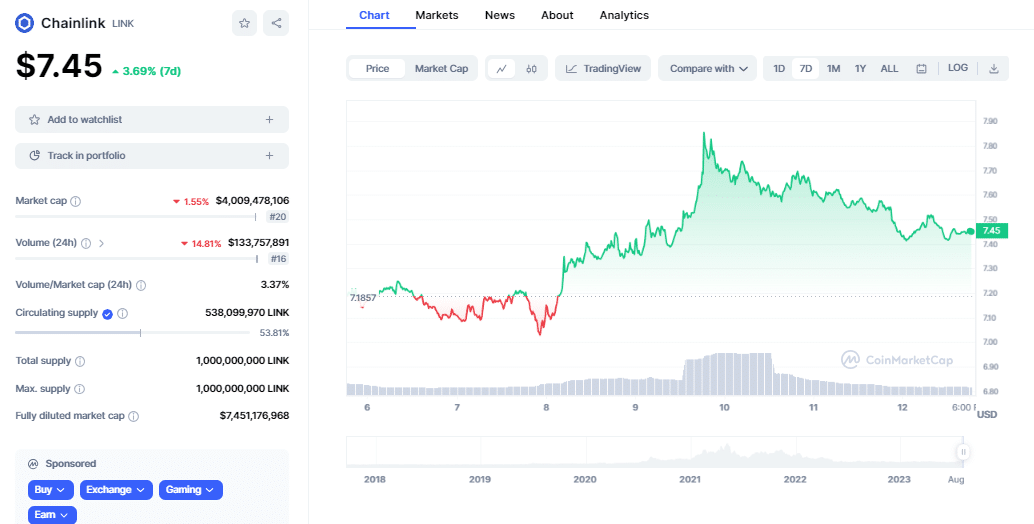Click the $7,451,176,968 diluted cap value

pyautogui.click(x=254, y=416)
